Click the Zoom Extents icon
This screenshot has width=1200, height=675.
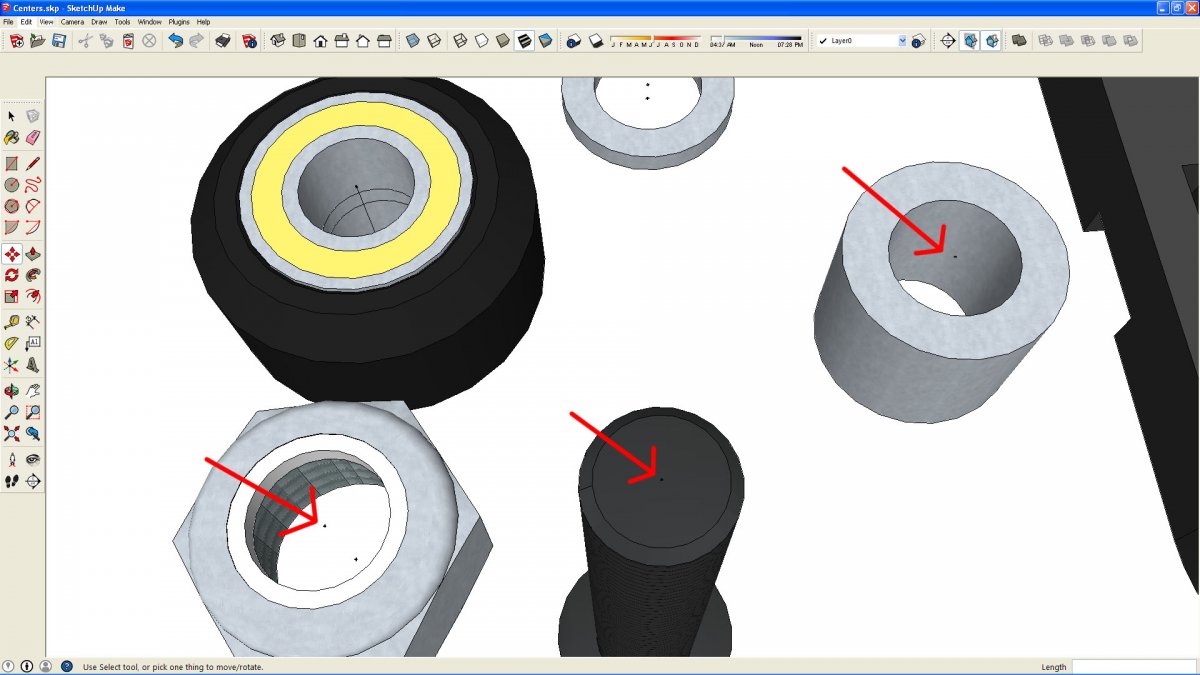pyautogui.click(x=12, y=433)
